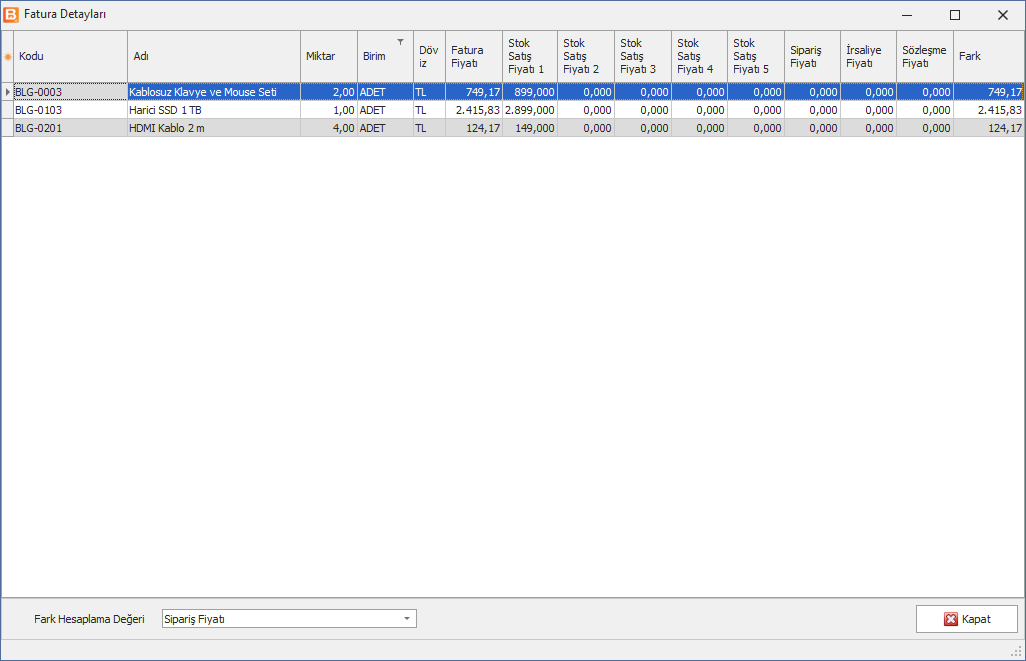Select the BLG-0103 code cell
The width and height of the screenshot is (1026, 661).
click(71, 110)
